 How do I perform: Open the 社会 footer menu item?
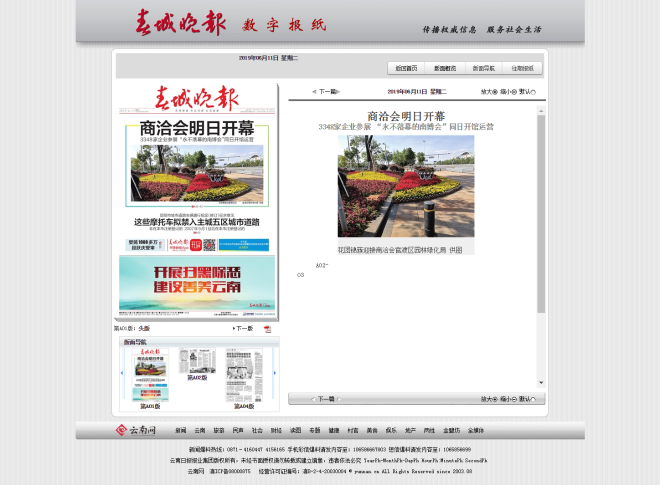[x=257, y=430]
